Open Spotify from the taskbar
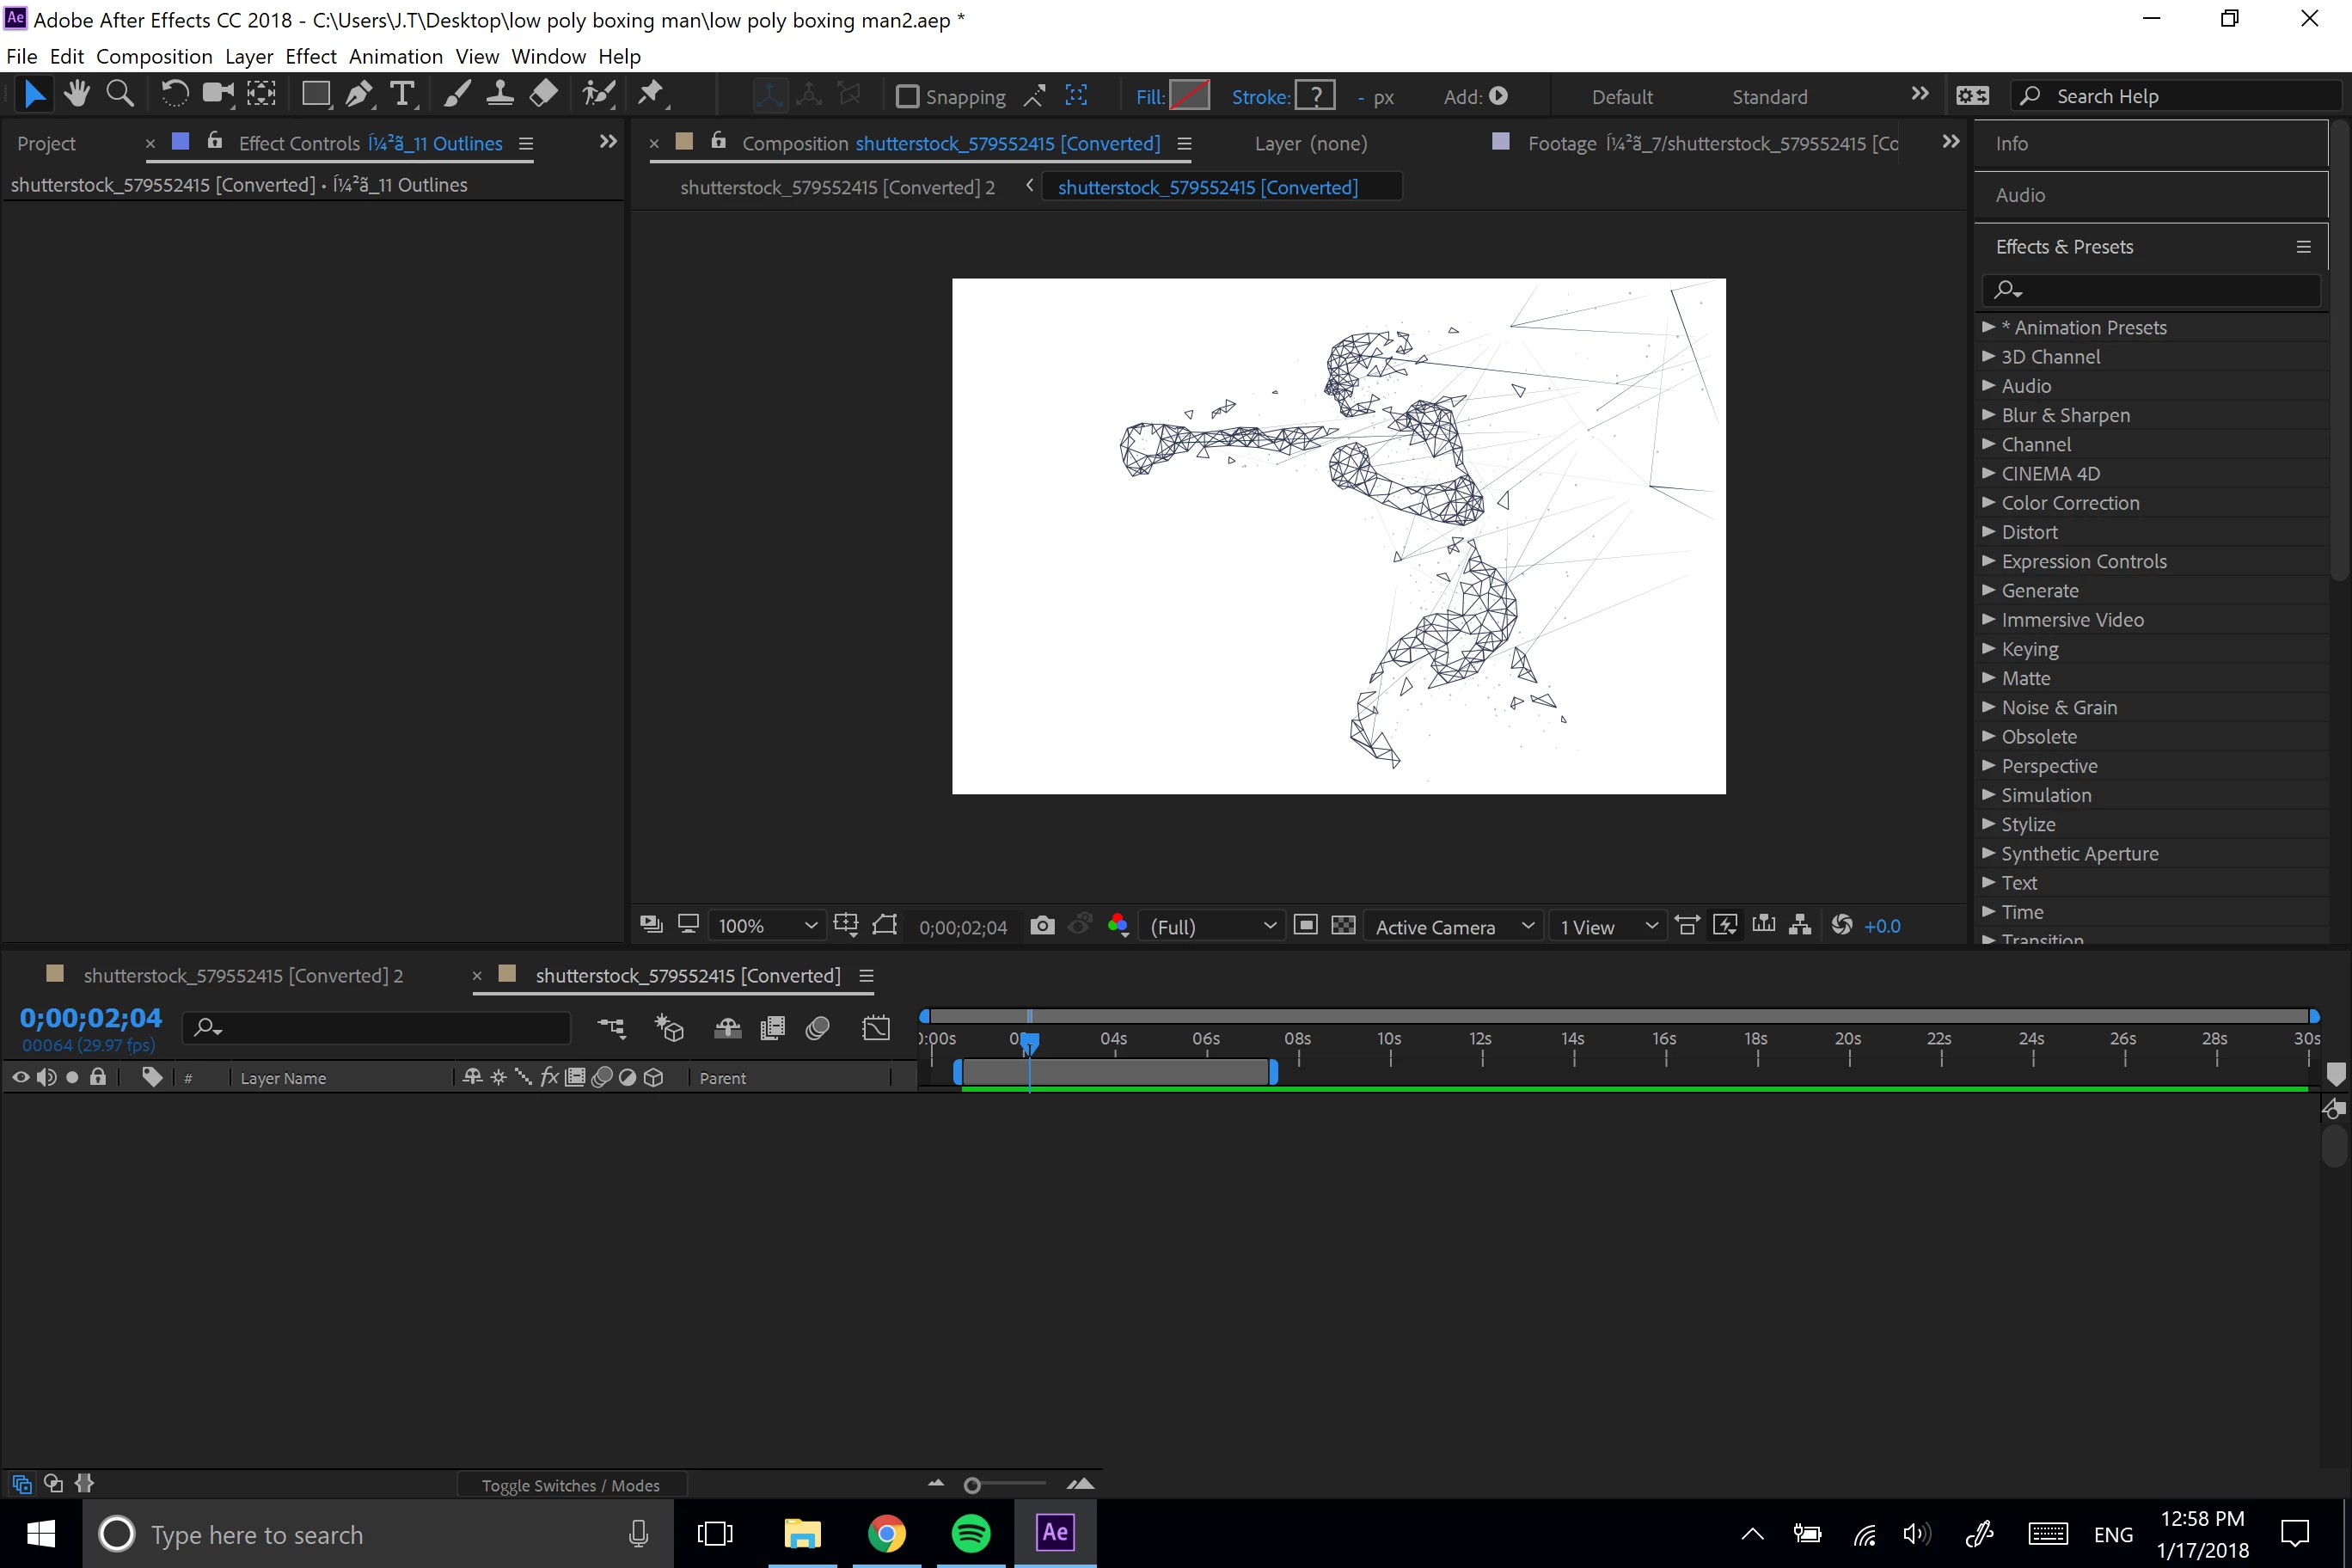This screenshot has width=2352, height=1568. point(970,1533)
